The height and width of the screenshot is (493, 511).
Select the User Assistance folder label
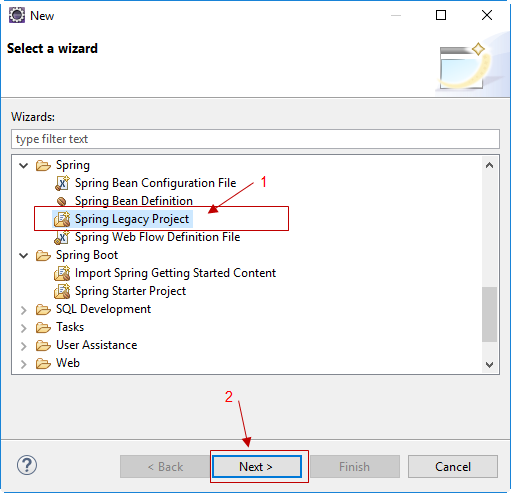[x=97, y=345]
